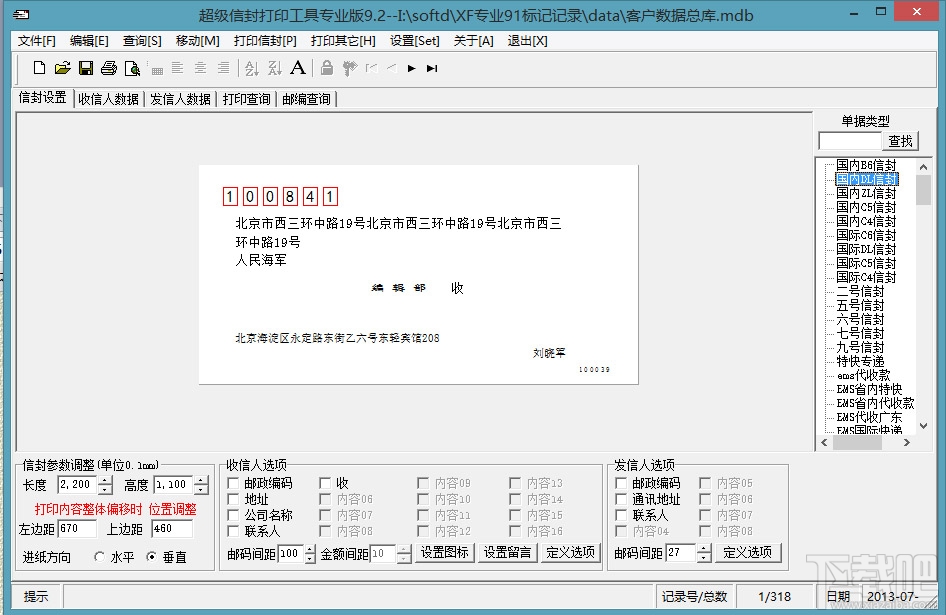Image resolution: width=946 pixels, height=615 pixels.
Task: Click the 单据类型 search input field
Action: (x=850, y=141)
